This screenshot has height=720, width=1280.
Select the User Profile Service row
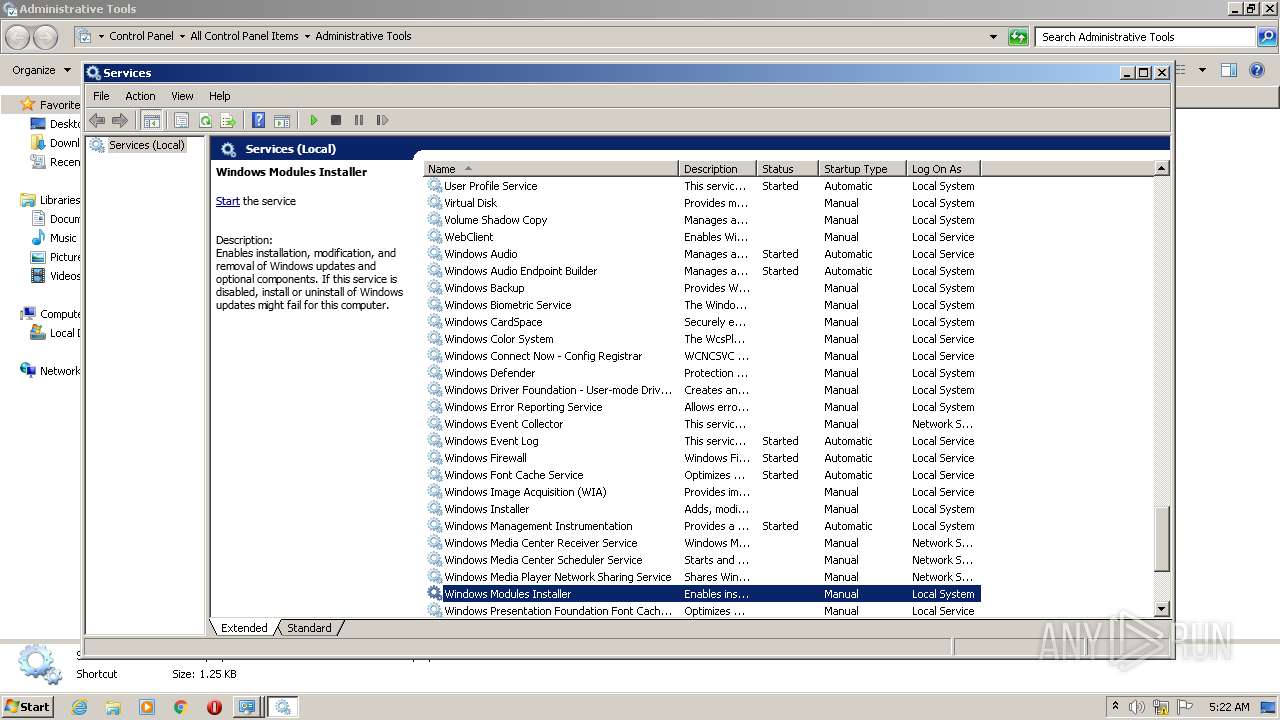coord(702,186)
